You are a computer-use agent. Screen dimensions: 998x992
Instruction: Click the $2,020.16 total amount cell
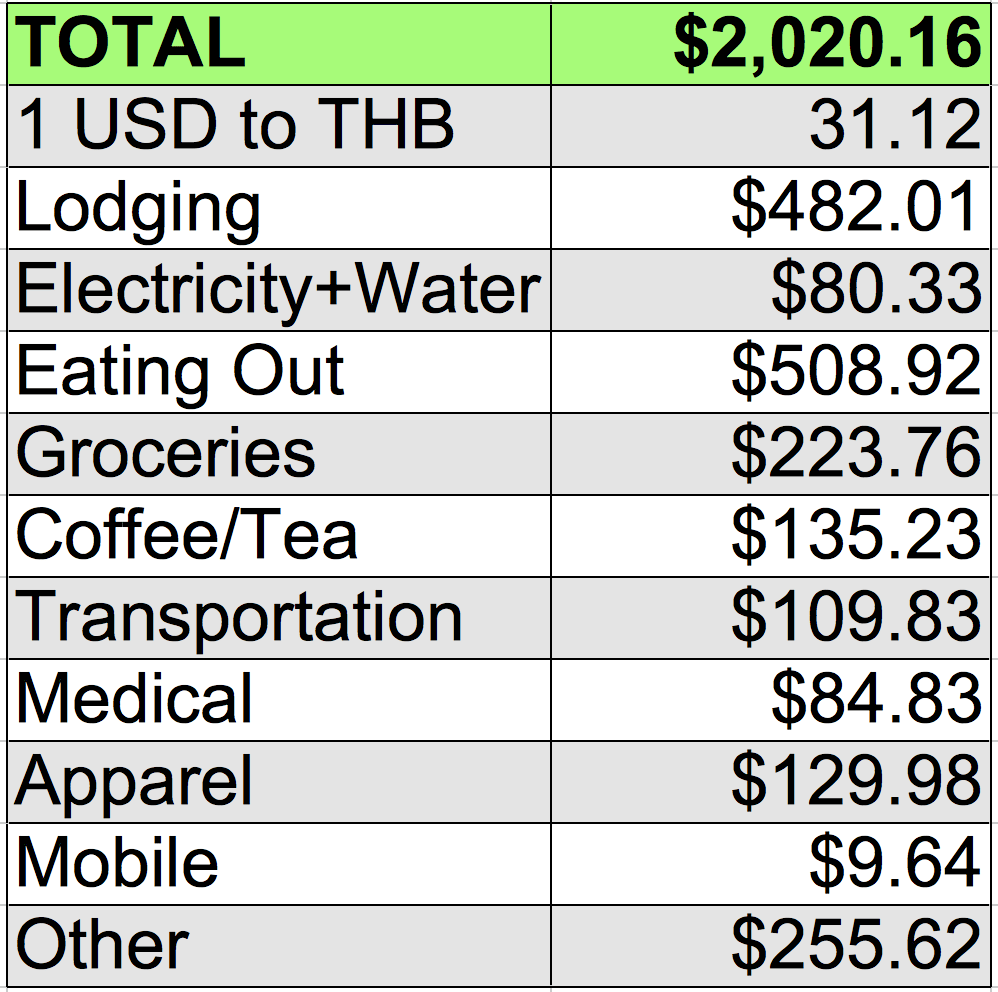[x=768, y=44]
